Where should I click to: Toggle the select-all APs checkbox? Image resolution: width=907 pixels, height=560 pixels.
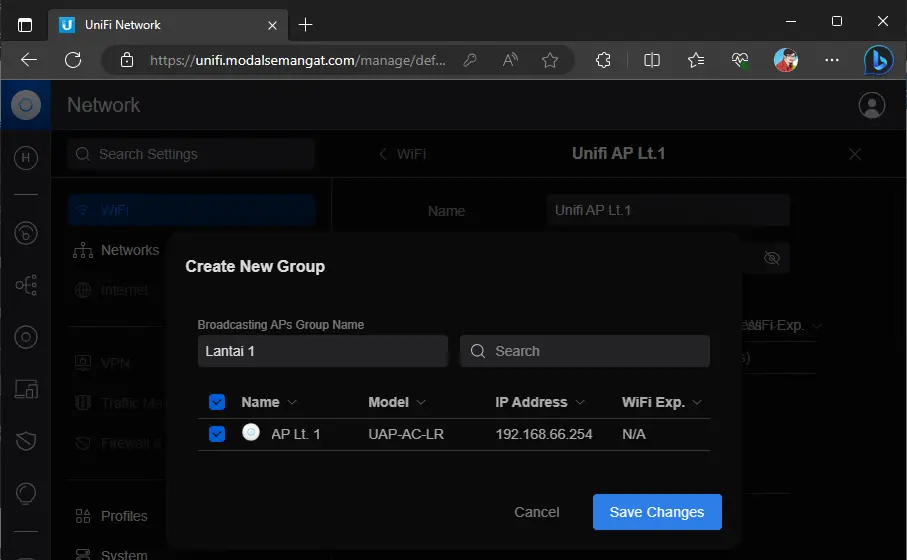[x=217, y=402]
